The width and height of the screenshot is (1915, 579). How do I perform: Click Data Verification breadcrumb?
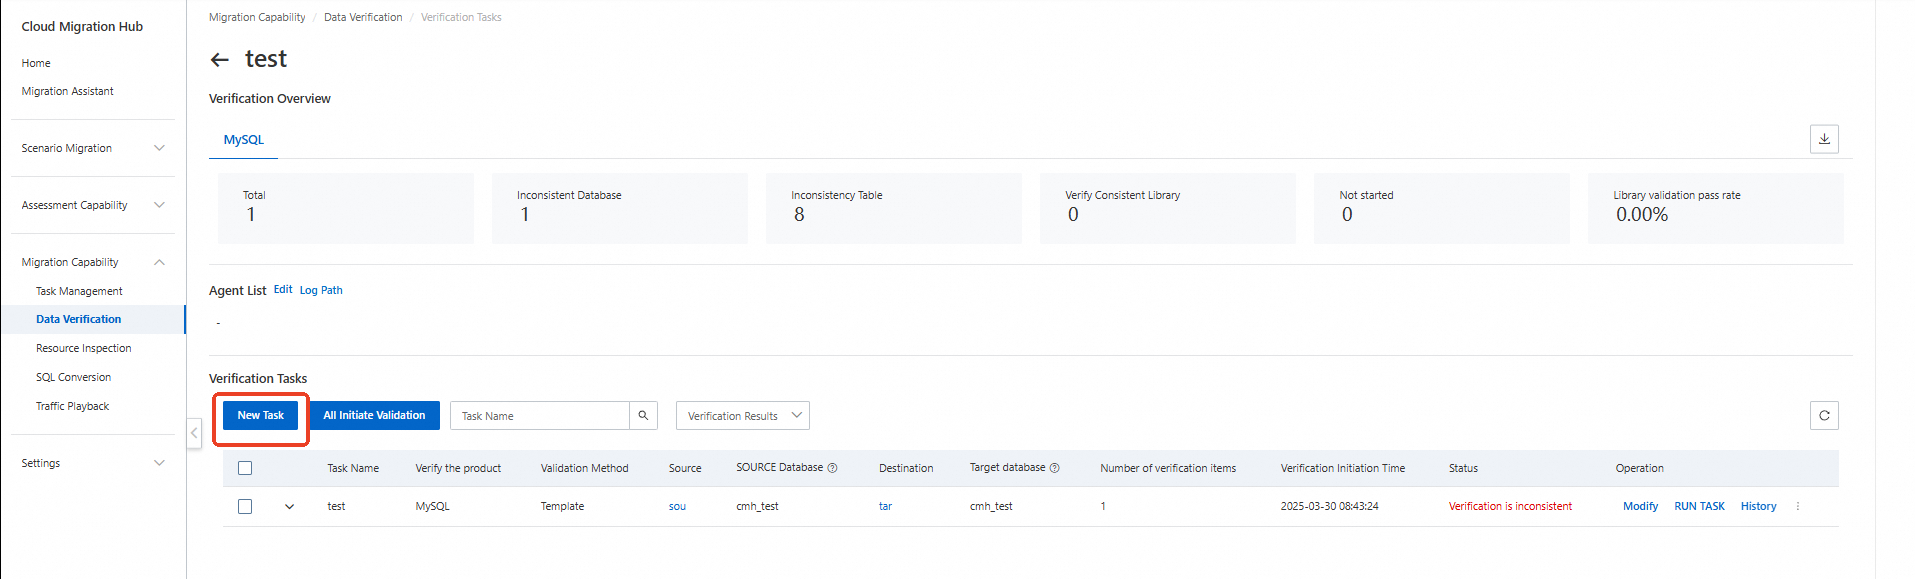pyautogui.click(x=363, y=17)
